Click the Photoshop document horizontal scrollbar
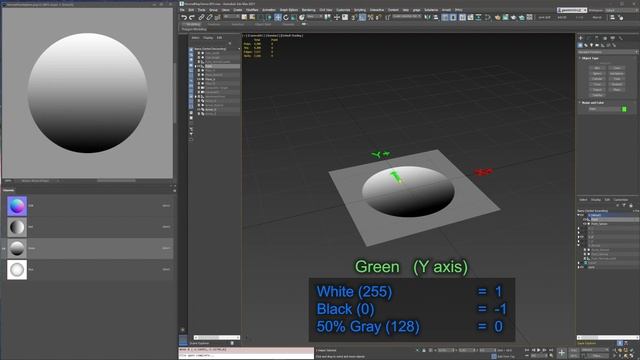Viewport: 640px width, 360px height. (x=116, y=180)
